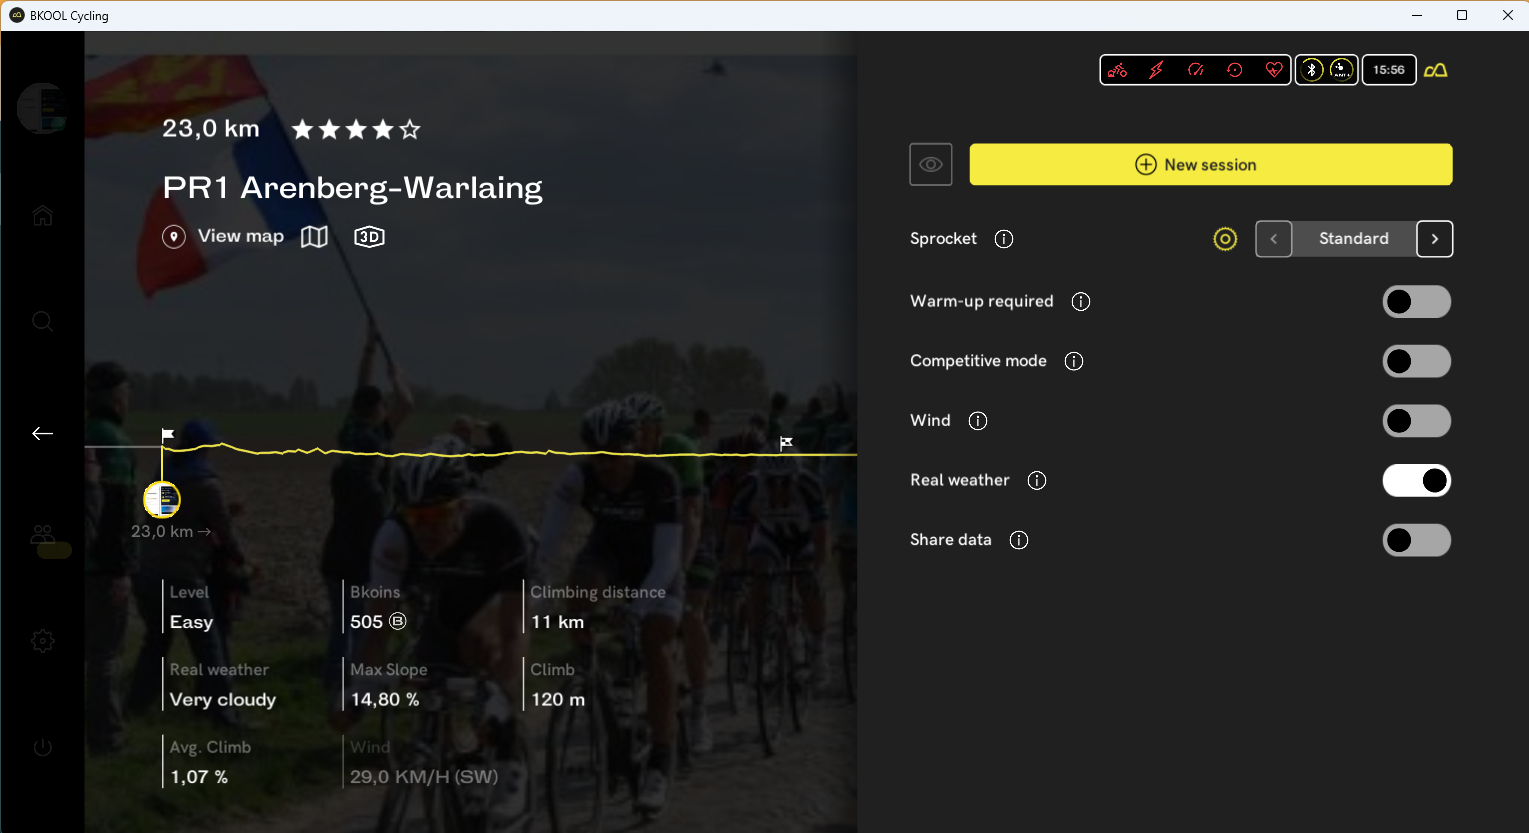Viewport: 1529px width, 833px height.
Task: Click the 23,0 km label under profile
Action: click(171, 532)
